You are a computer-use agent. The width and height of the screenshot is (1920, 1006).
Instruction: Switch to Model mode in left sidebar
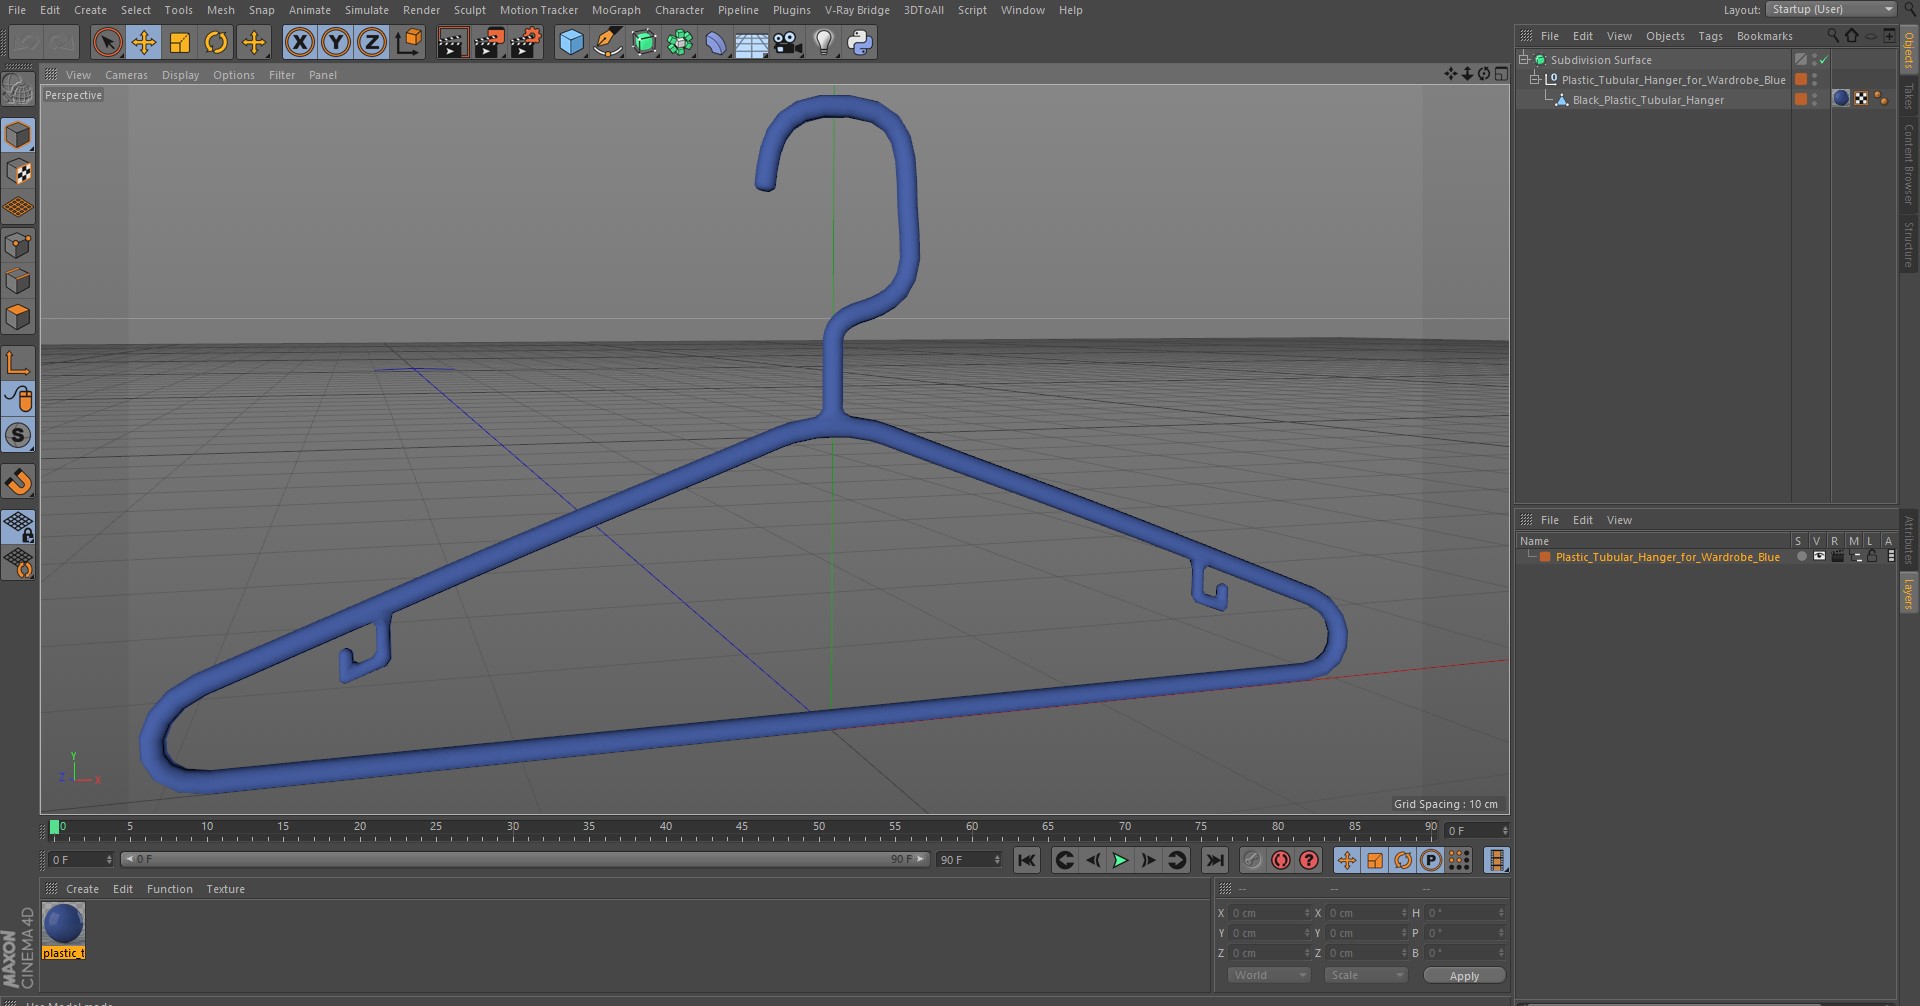pos(18,135)
